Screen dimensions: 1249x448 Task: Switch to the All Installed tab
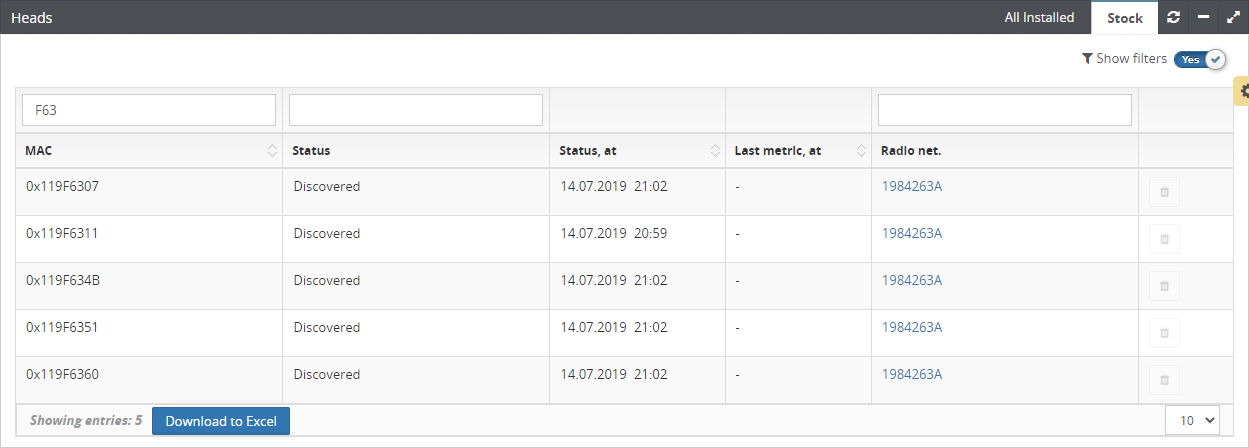[1039, 17]
